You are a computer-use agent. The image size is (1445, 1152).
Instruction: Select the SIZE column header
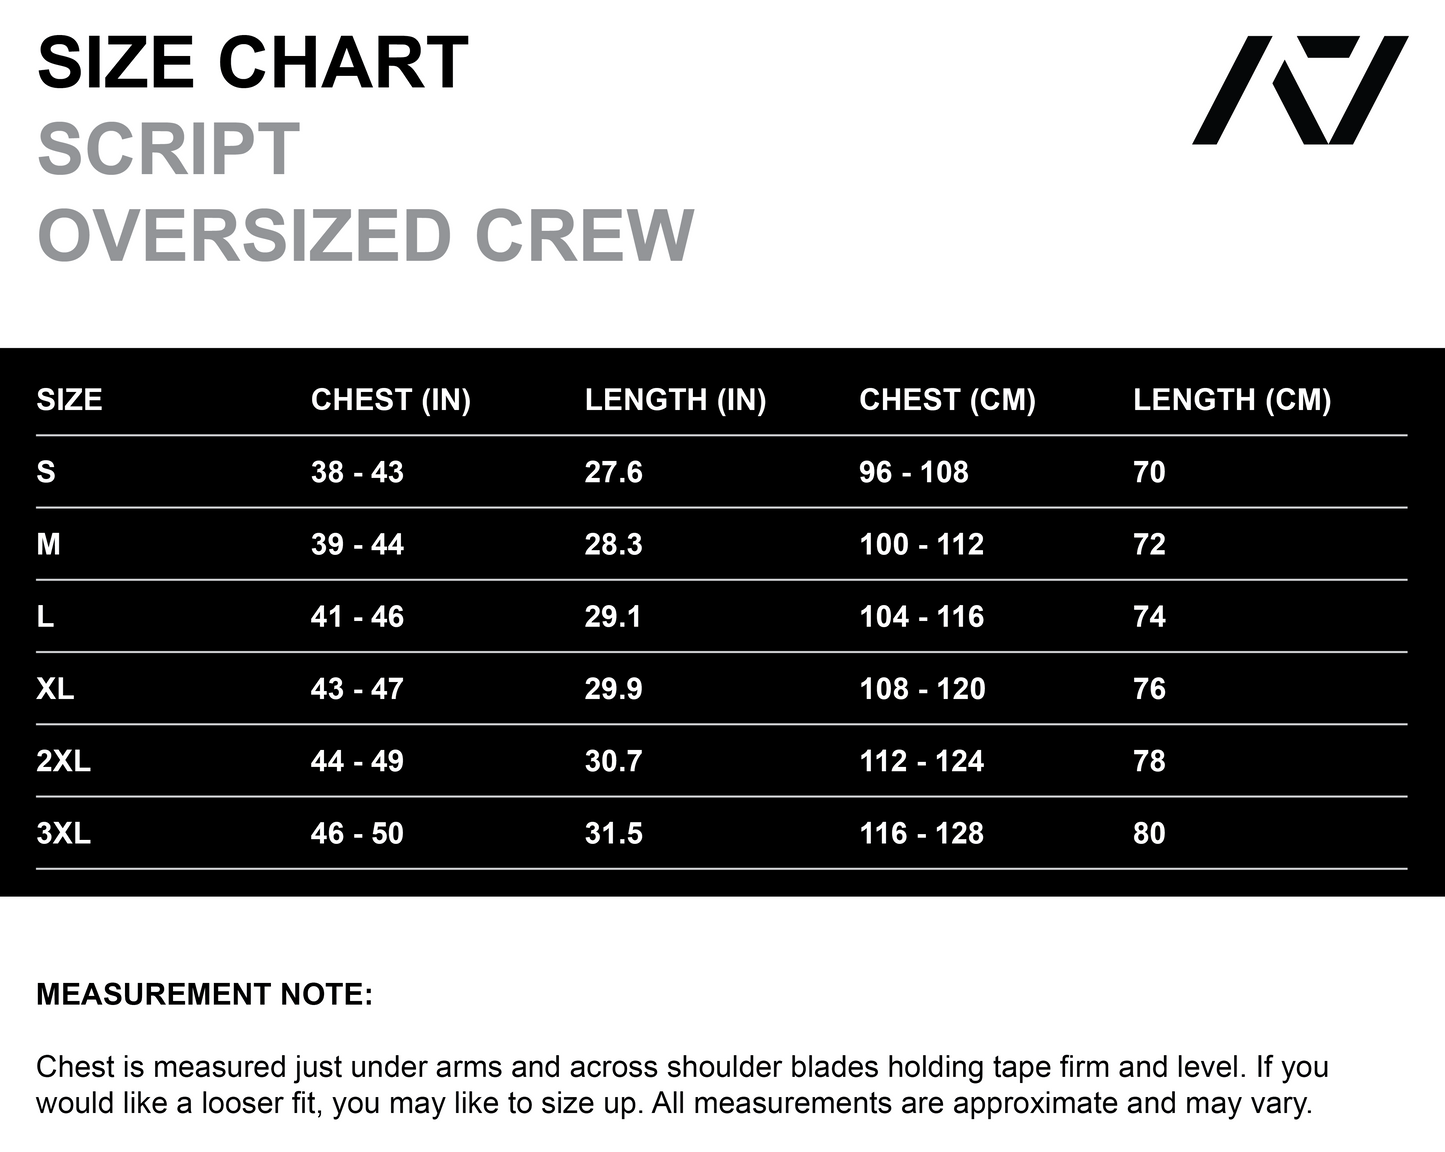pos(69,400)
